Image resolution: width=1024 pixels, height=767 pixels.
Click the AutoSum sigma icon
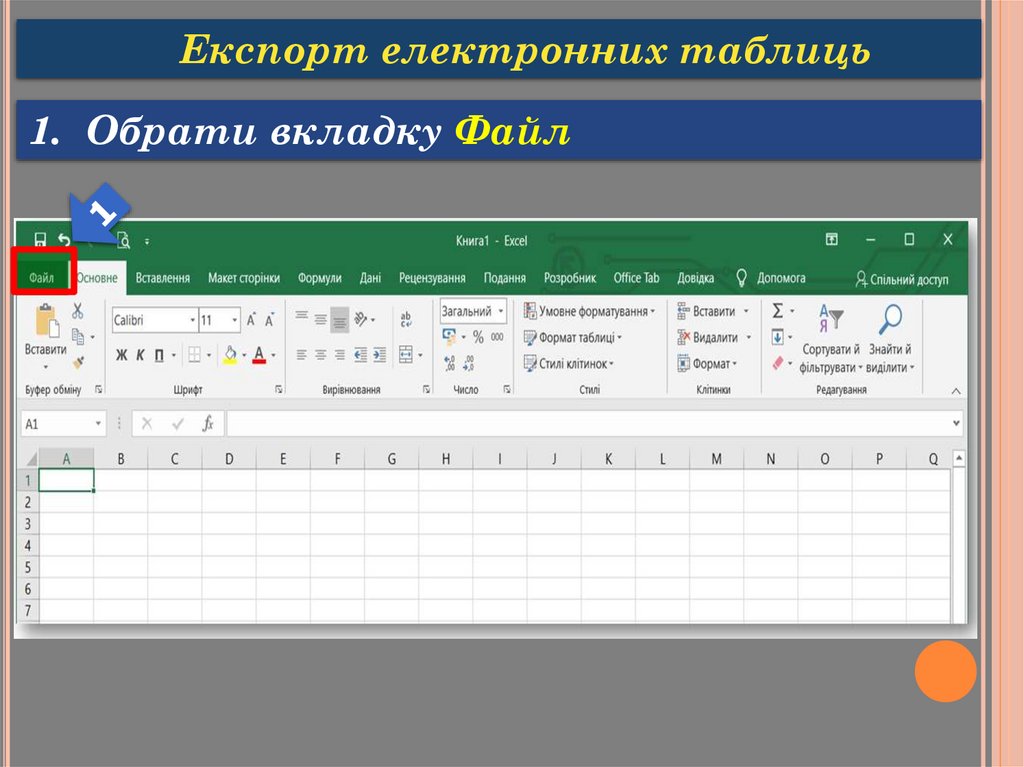778,311
